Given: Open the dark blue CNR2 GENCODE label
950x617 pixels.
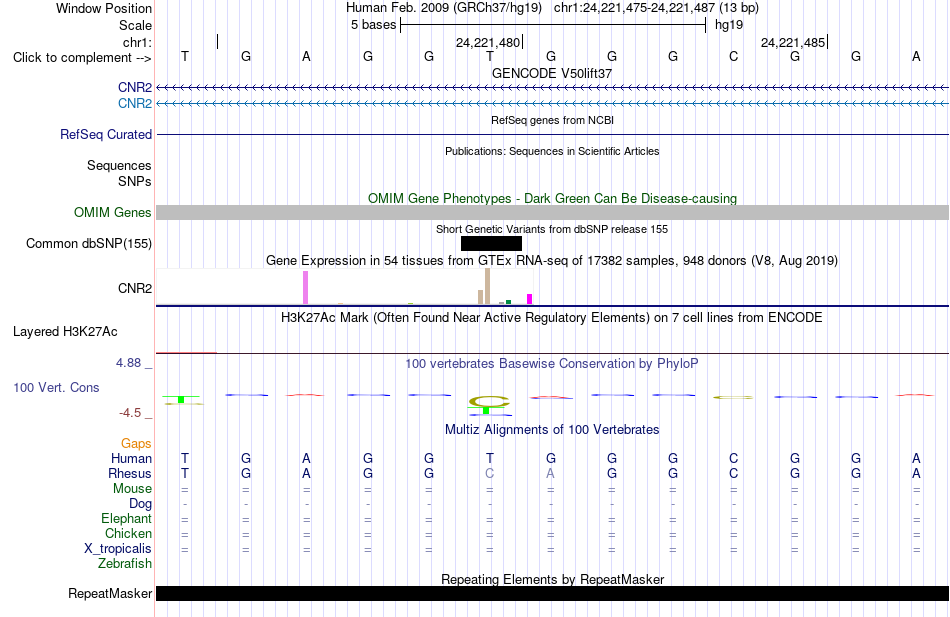Looking at the screenshot, I should point(135,87).
